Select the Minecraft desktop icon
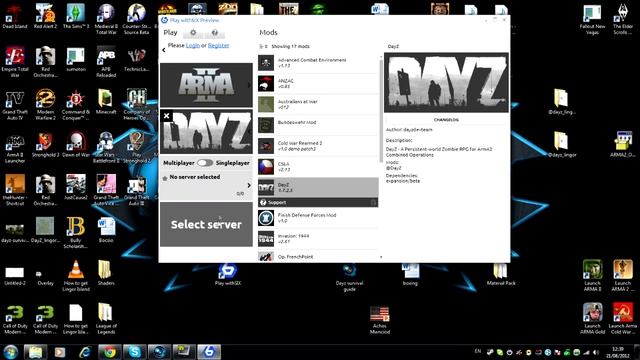This screenshot has height=360, width=640. [x=106, y=102]
